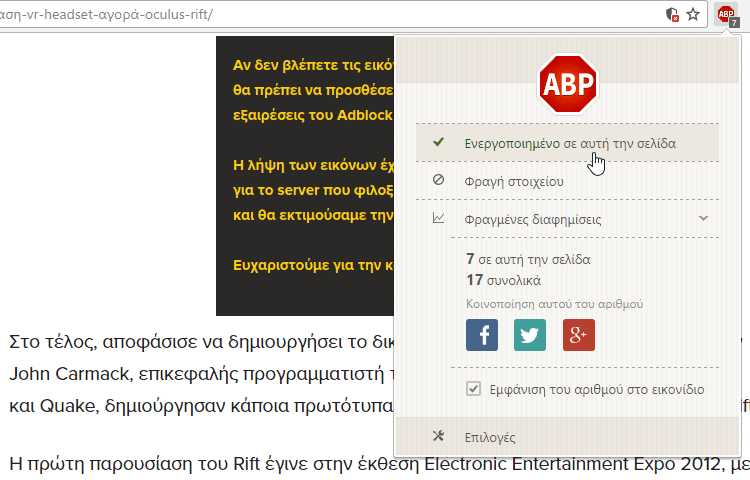Open Επιλογές from the popup
Image resolution: width=750 pixels, height=480 pixels.
(490, 437)
